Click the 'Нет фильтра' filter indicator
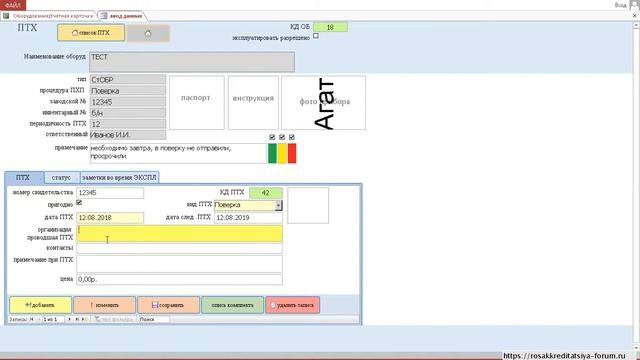Viewport: 640px width, 360px height. (x=113, y=319)
